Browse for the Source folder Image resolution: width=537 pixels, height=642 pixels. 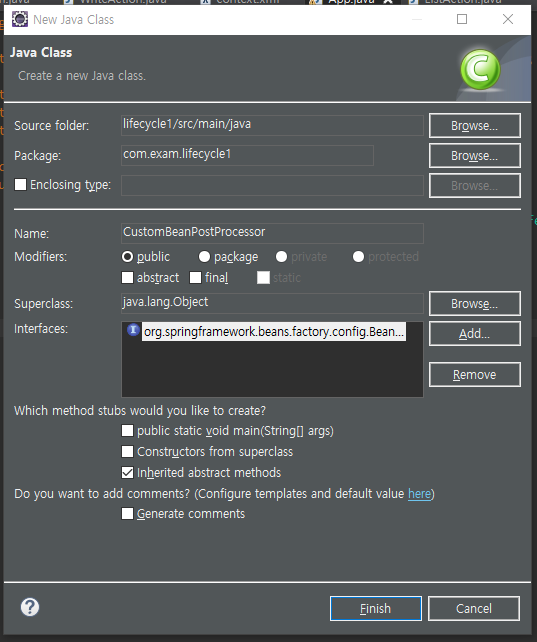(475, 125)
